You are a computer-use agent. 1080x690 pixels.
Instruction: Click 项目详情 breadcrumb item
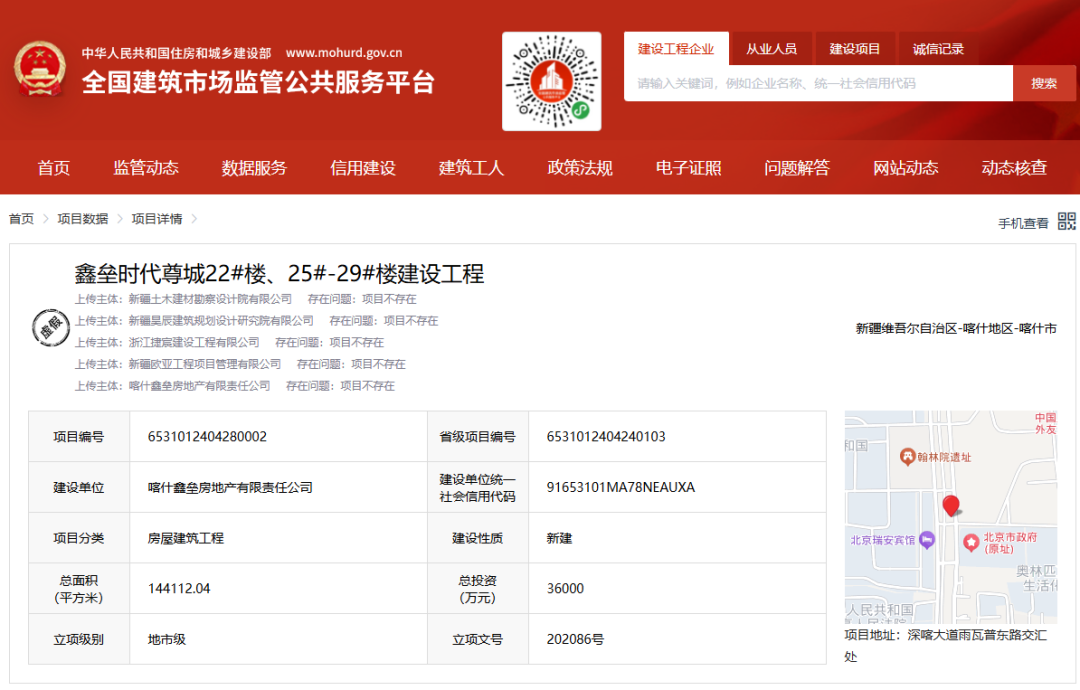[x=157, y=219]
